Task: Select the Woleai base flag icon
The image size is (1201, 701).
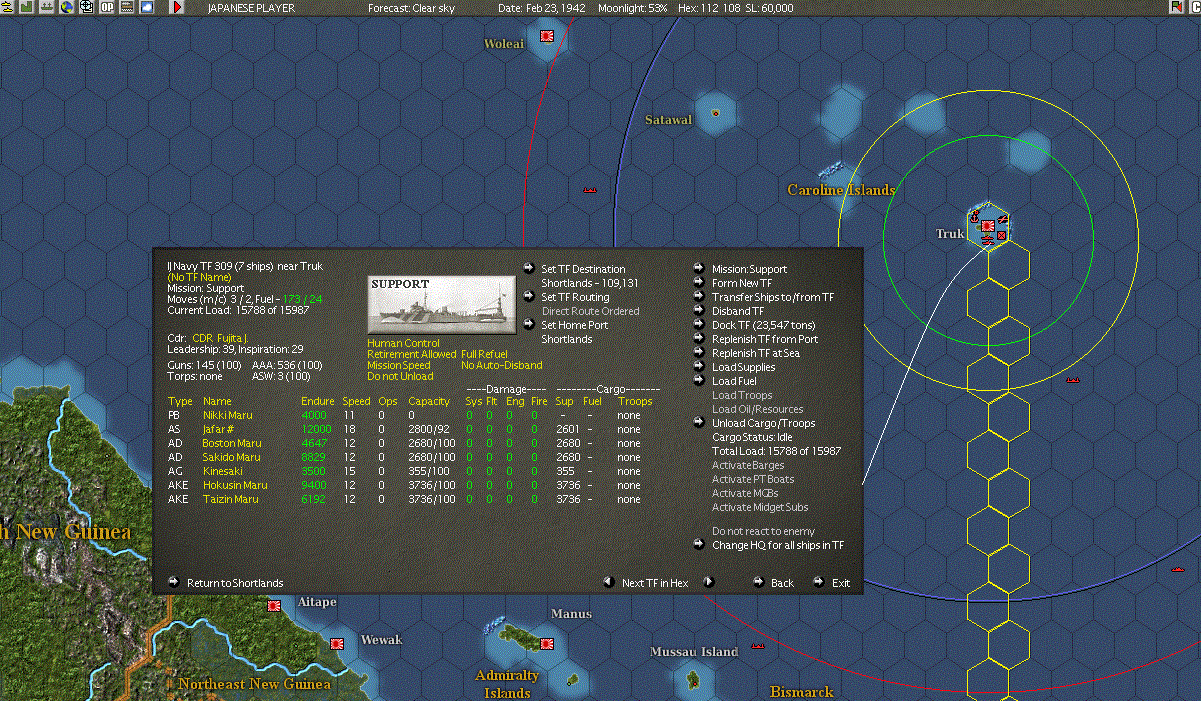Action: (547, 35)
